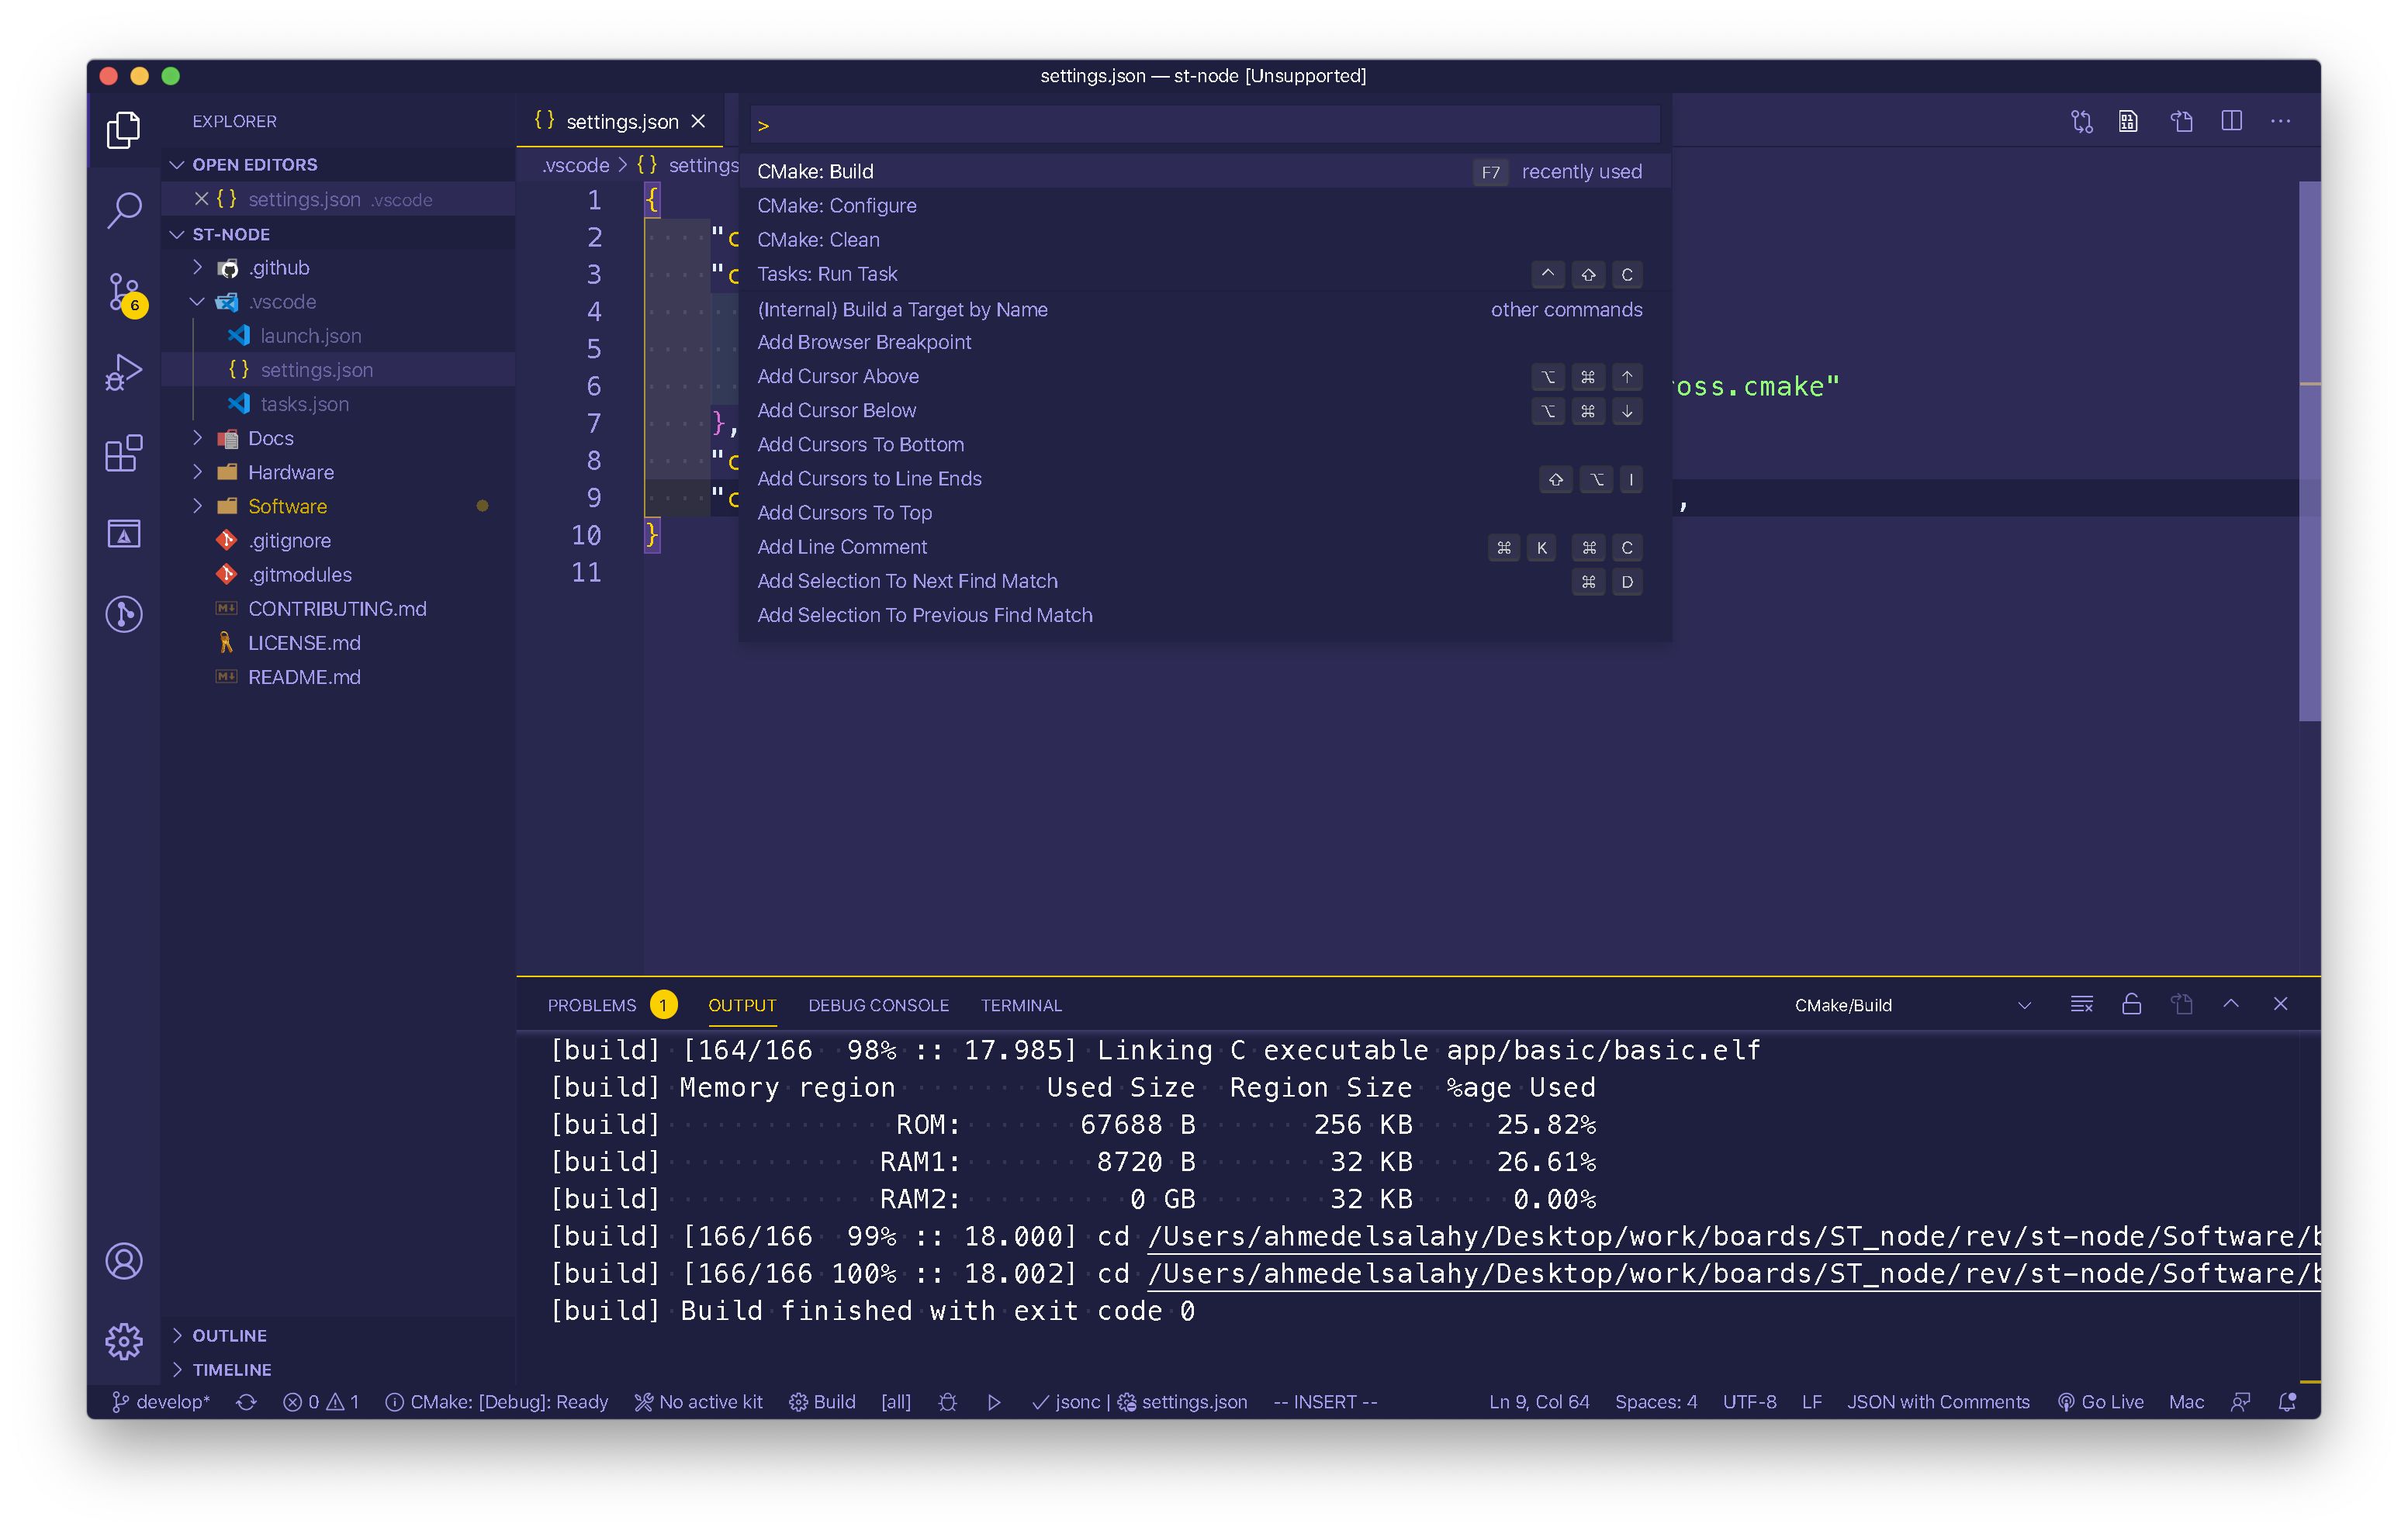Split the editor using top-right icon
This screenshot has height=1534, width=2408.
(x=2232, y=121)
